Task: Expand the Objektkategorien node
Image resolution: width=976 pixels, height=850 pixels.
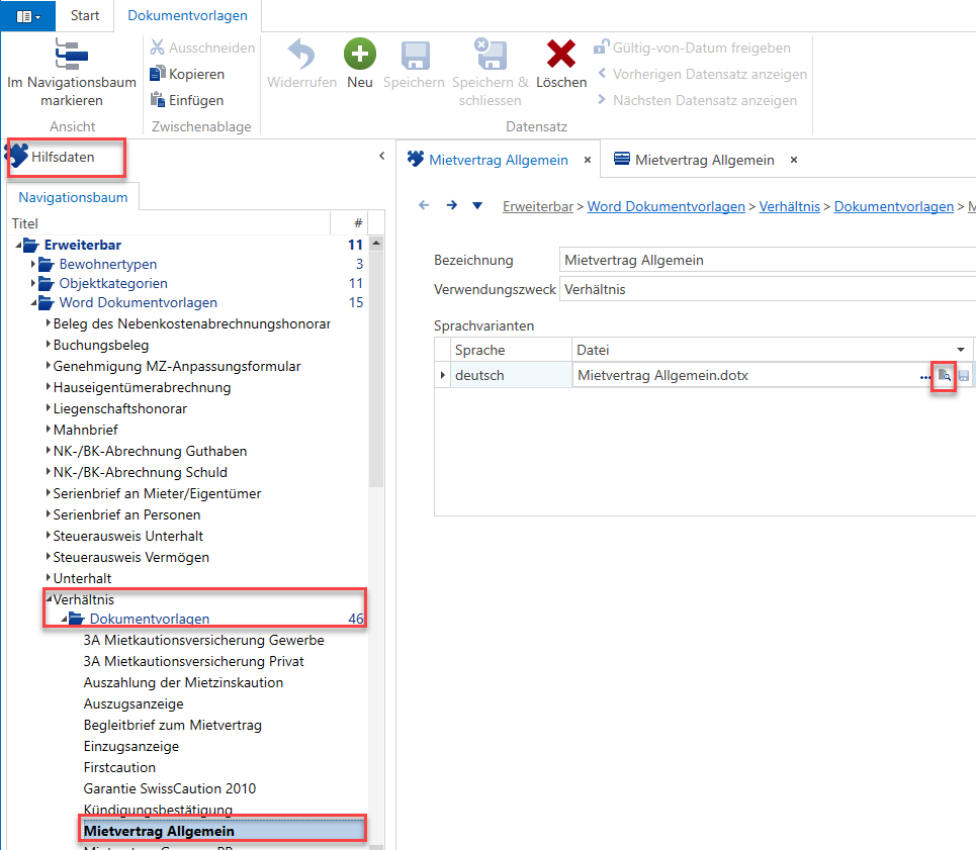Action: click(33, 284)
